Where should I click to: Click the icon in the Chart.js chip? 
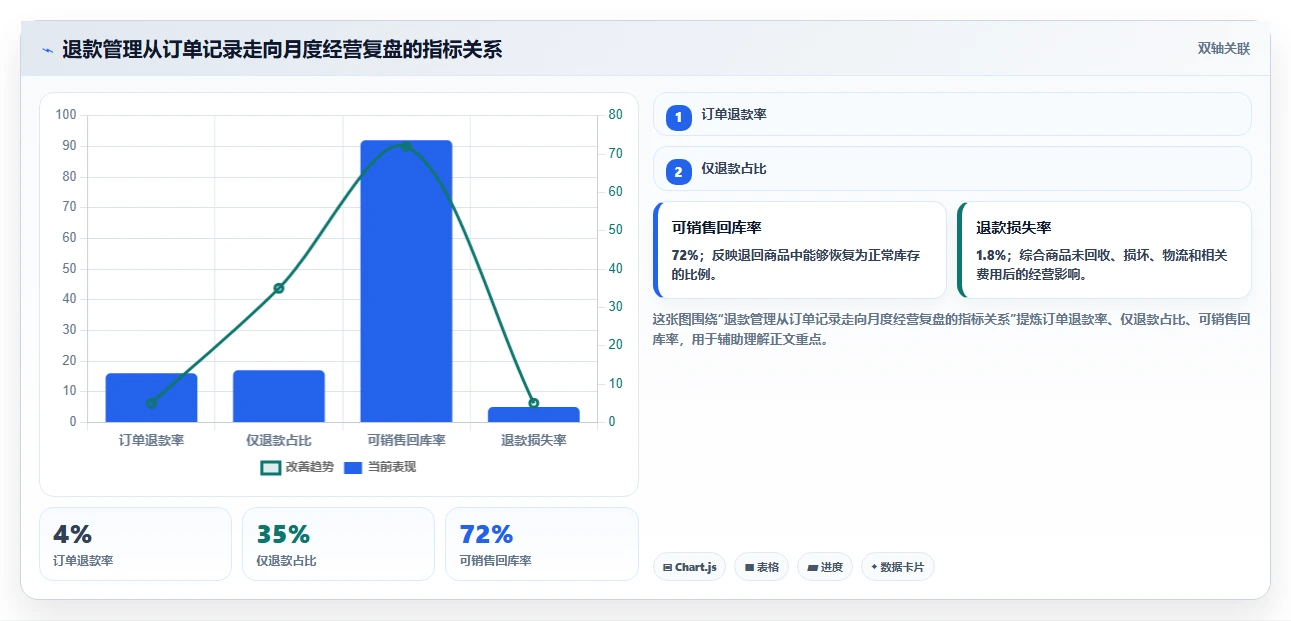click(667, 567)
